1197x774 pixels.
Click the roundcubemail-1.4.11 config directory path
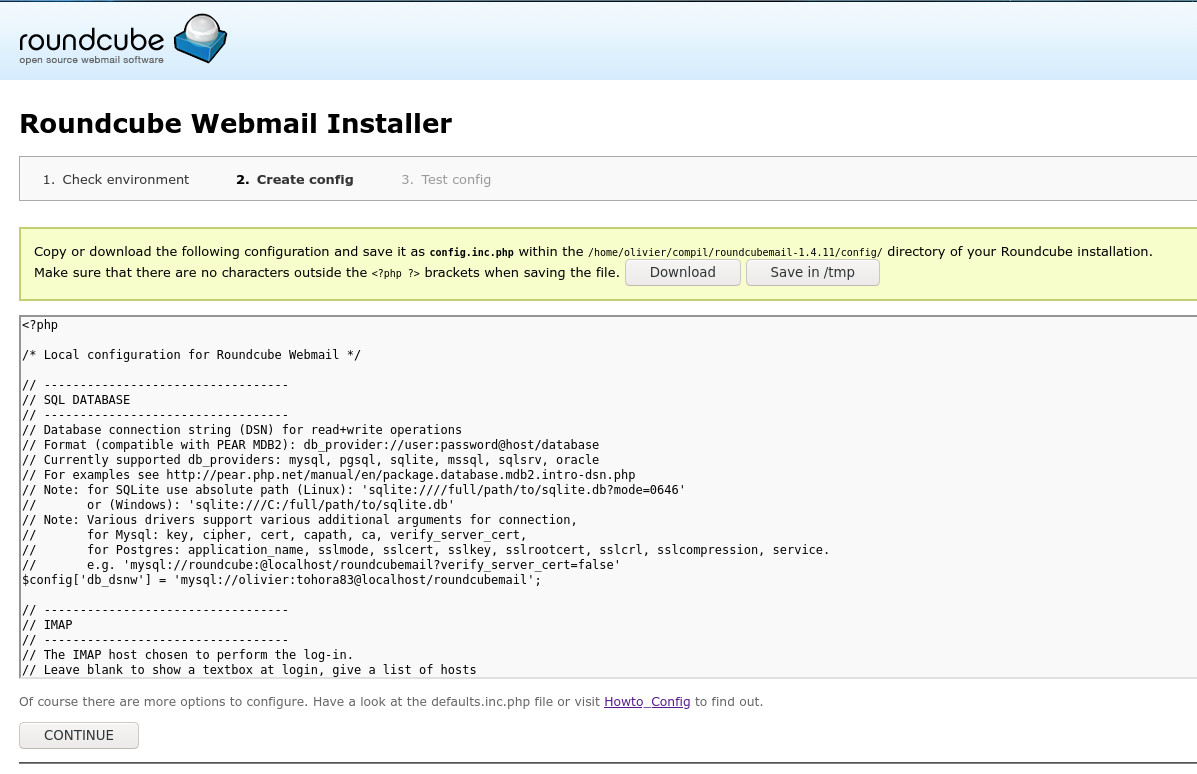735,252
